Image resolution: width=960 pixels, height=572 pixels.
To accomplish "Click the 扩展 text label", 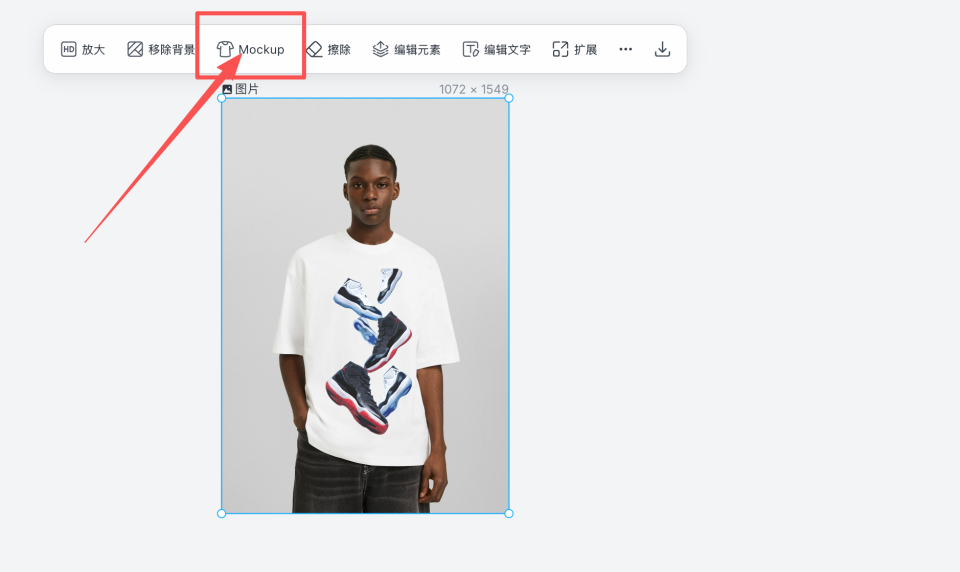I will 585,50.
